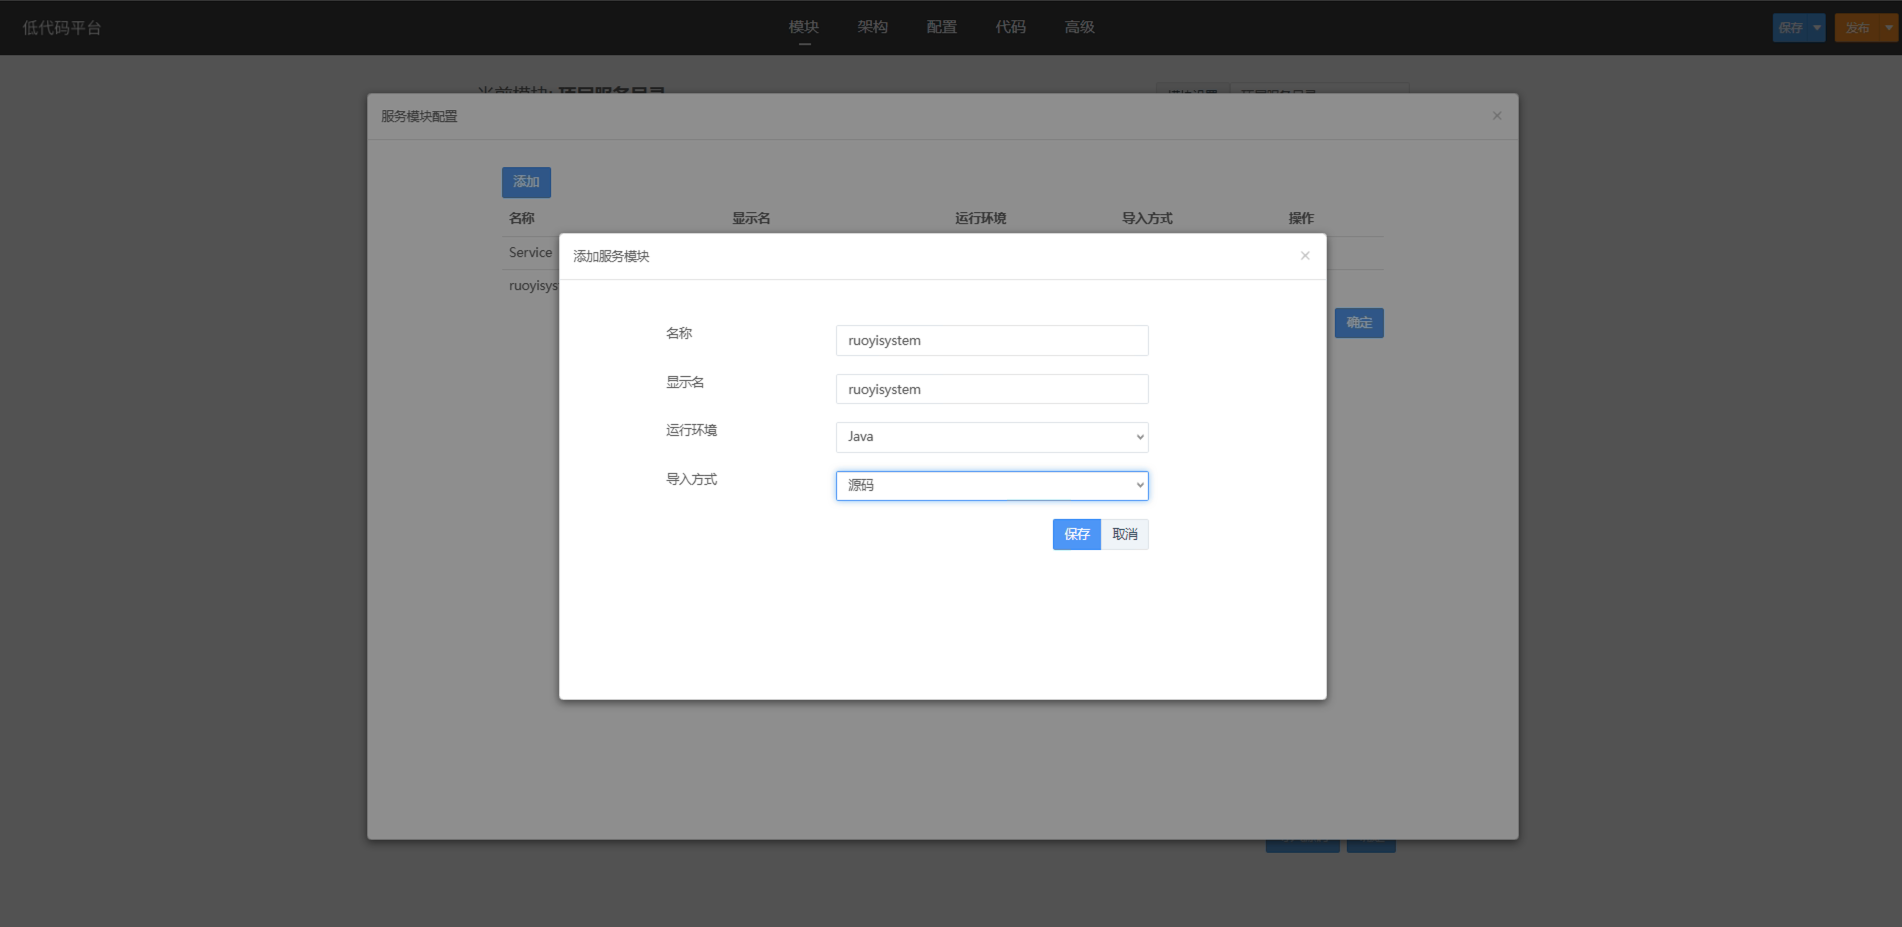This screenshot has height=927, width=1902.
Task: Open the 高级 tab
Action: click(1079, 27)
